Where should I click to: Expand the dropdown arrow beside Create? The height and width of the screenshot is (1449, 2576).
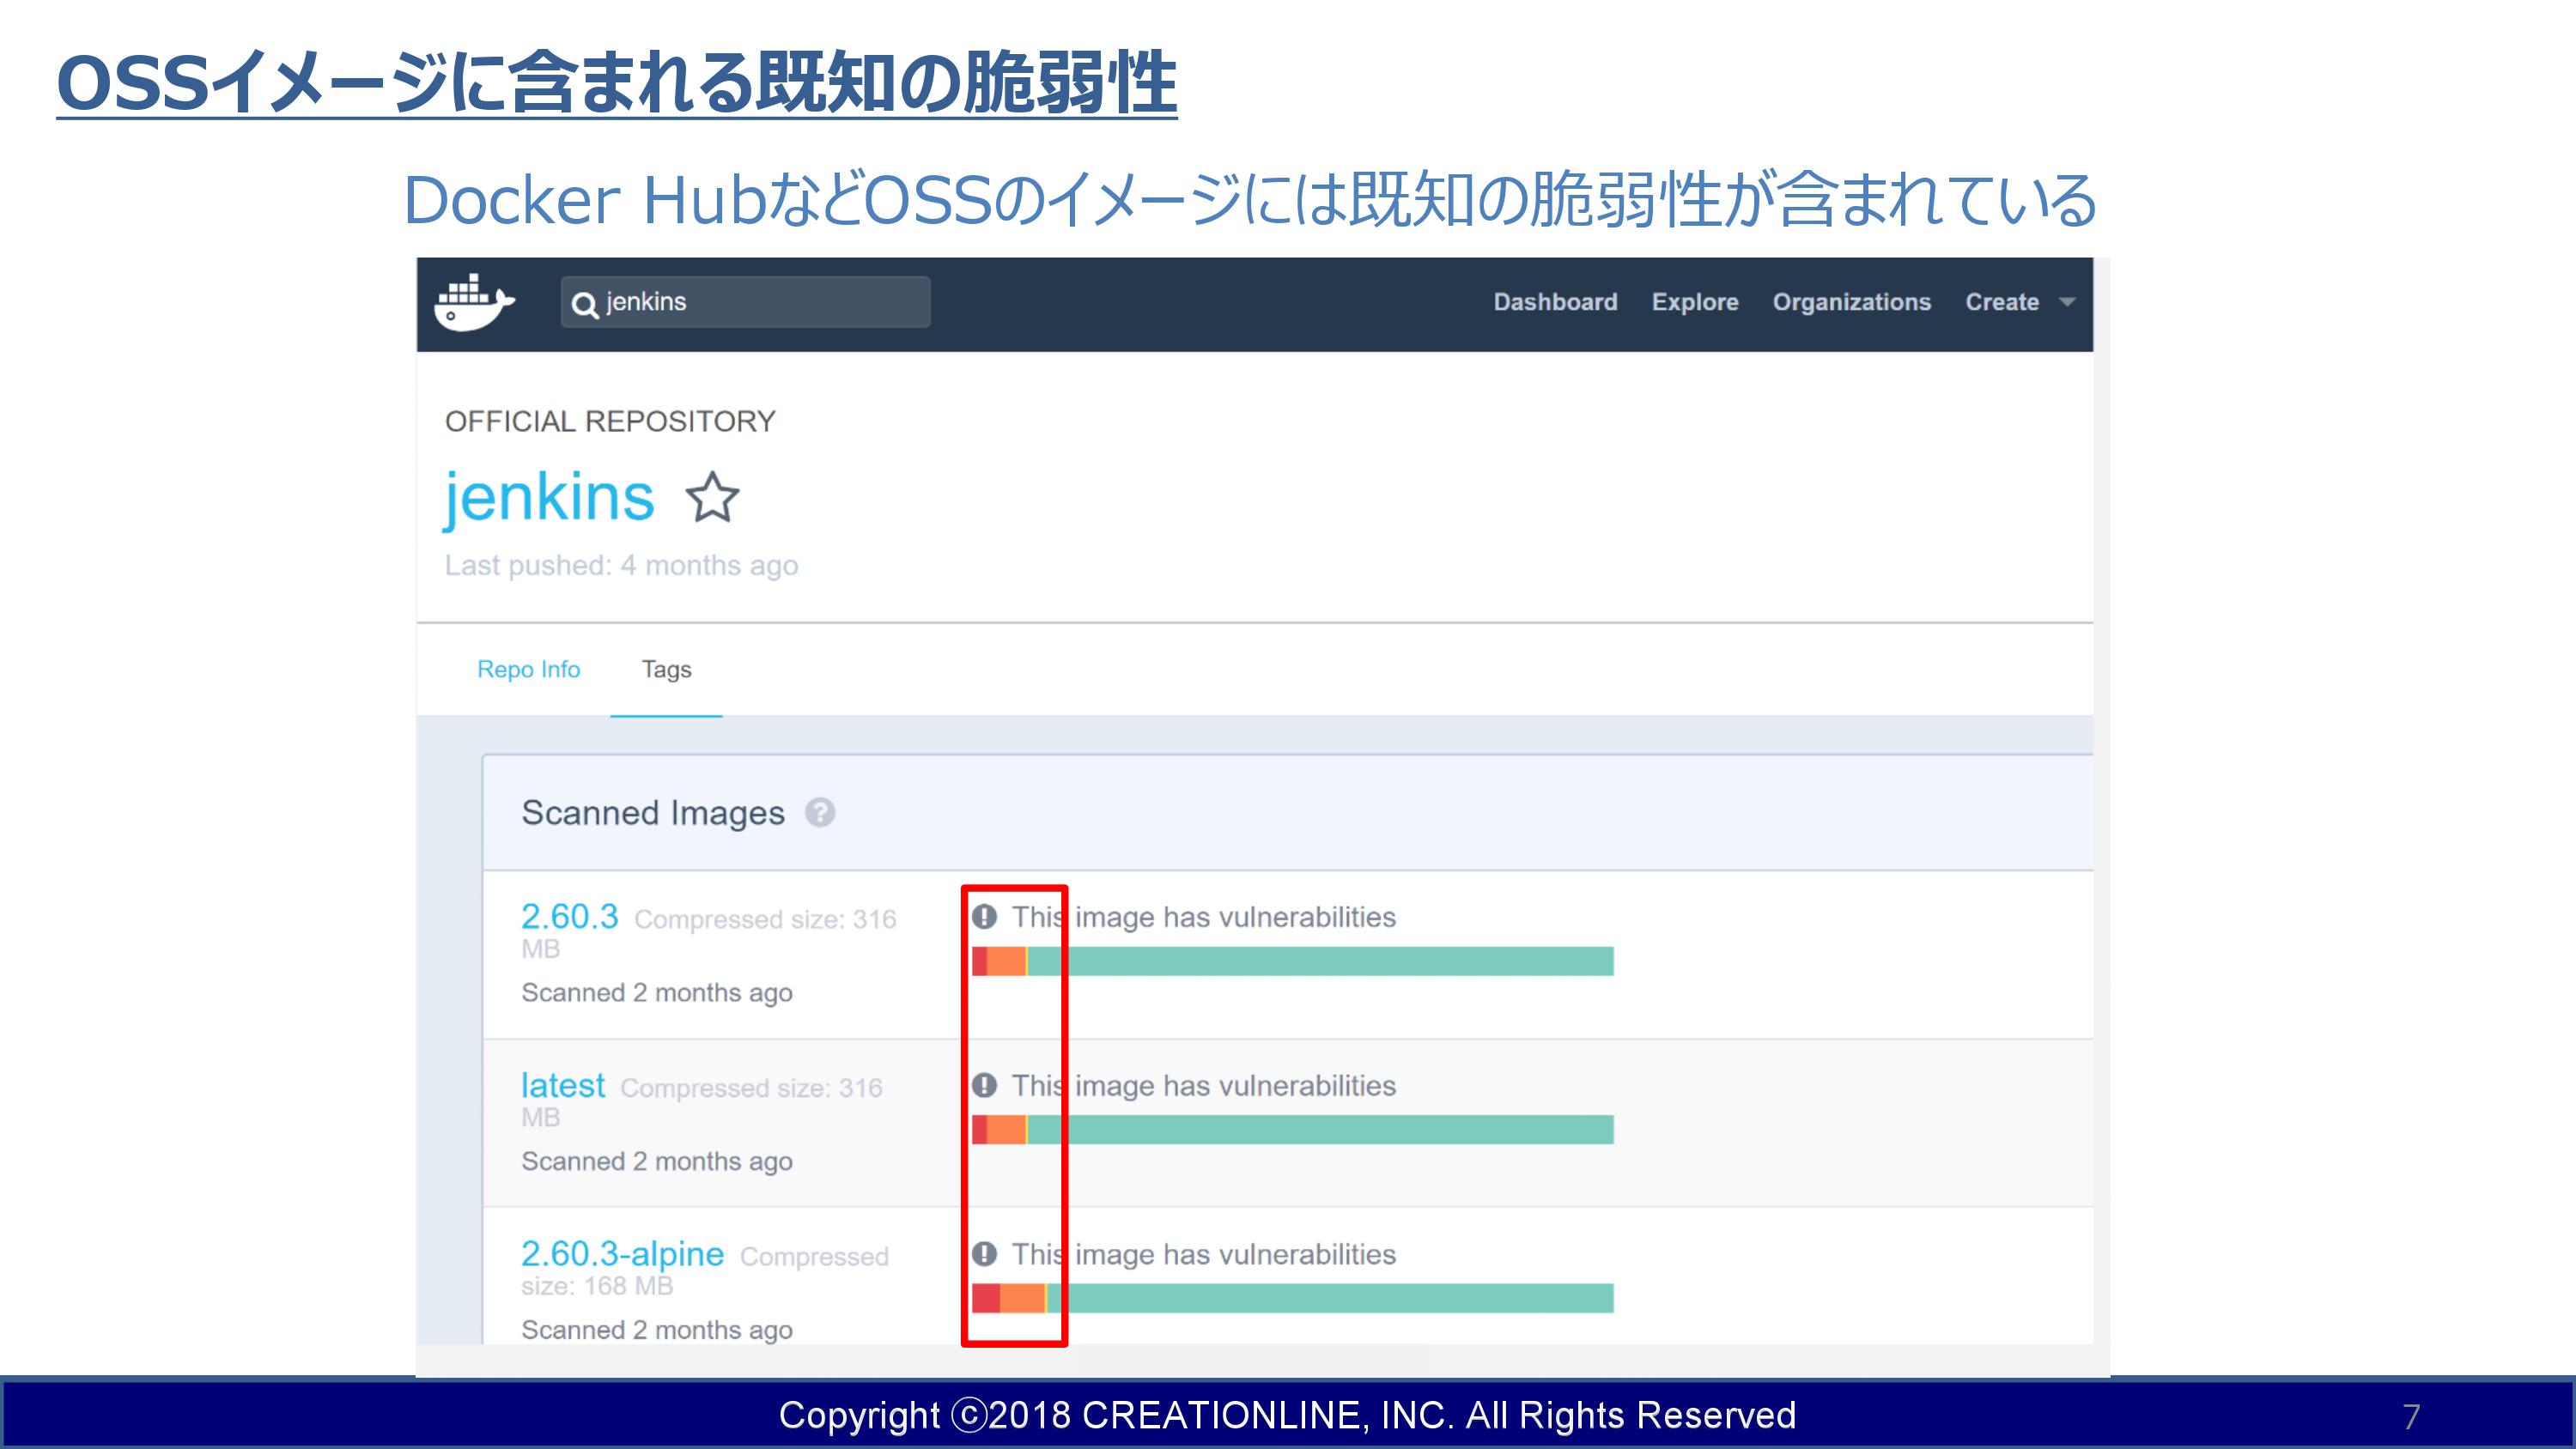pyautogui.click(x=2067, y=302)
